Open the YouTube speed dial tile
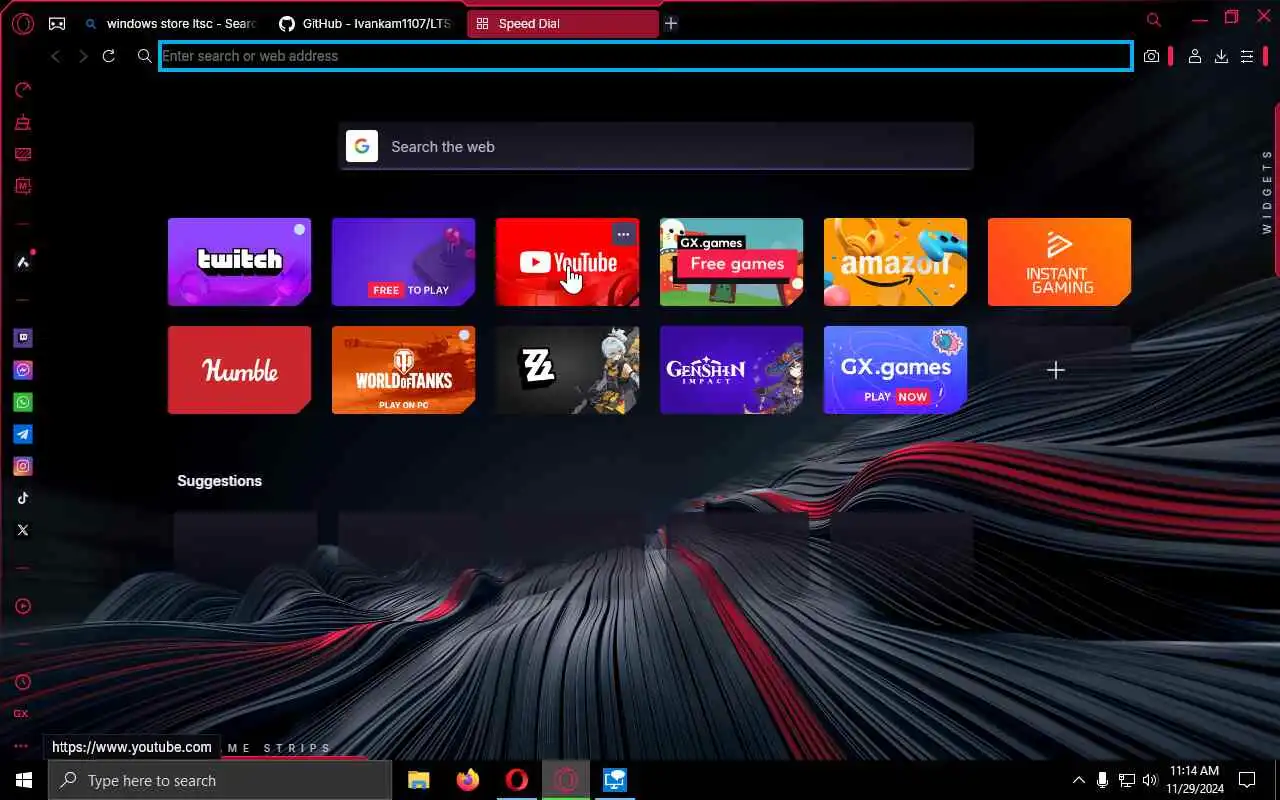This screenshot has height=800, width=1280. pyautogui.click(x=567, y=262)
